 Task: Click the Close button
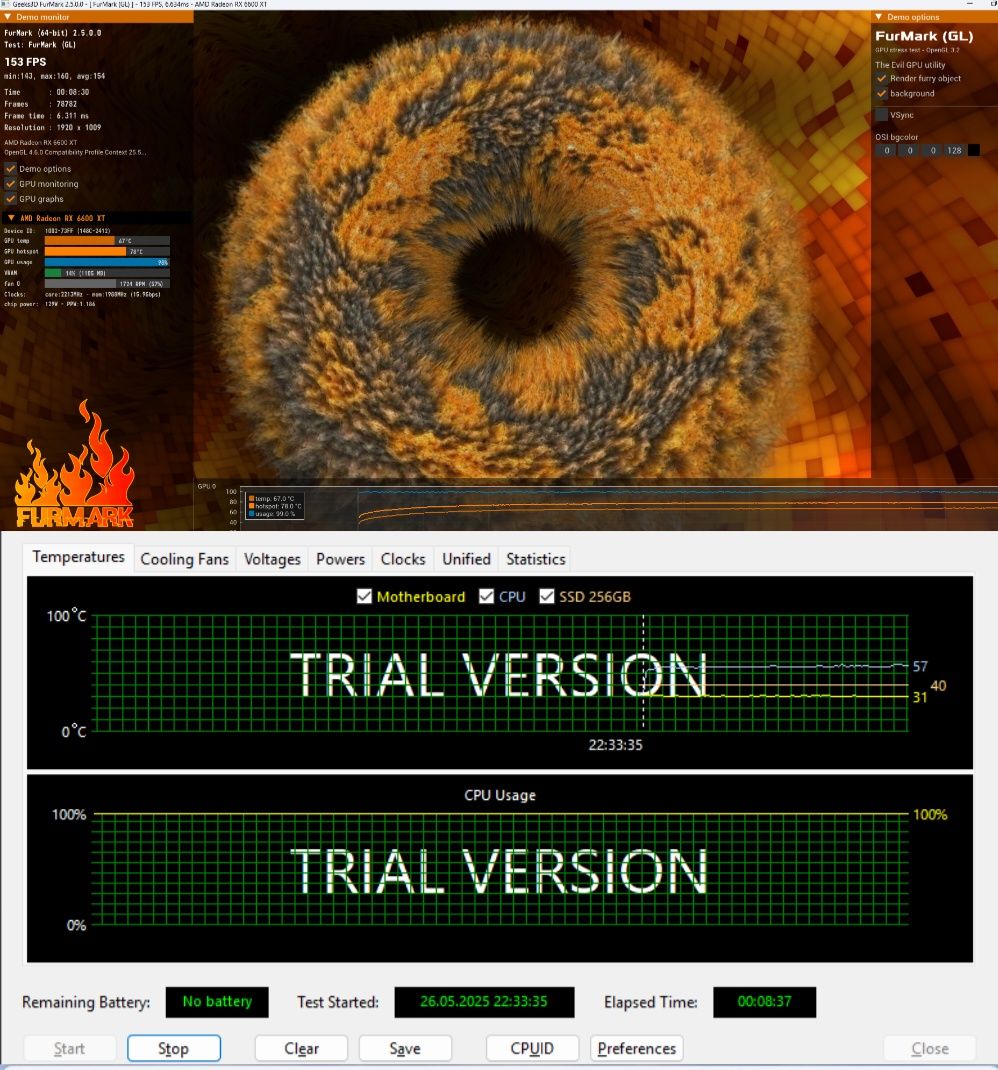point(930,1048)
